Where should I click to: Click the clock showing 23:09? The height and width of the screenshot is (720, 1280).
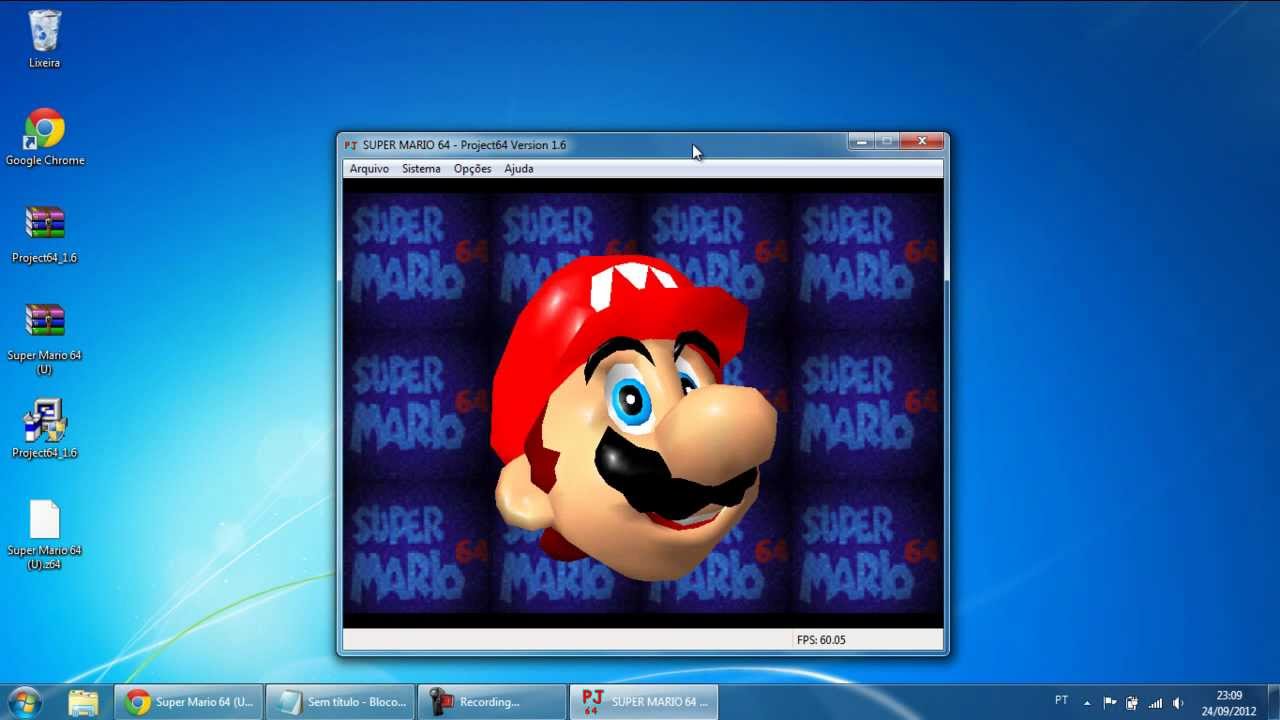[x=1229, y=703]
